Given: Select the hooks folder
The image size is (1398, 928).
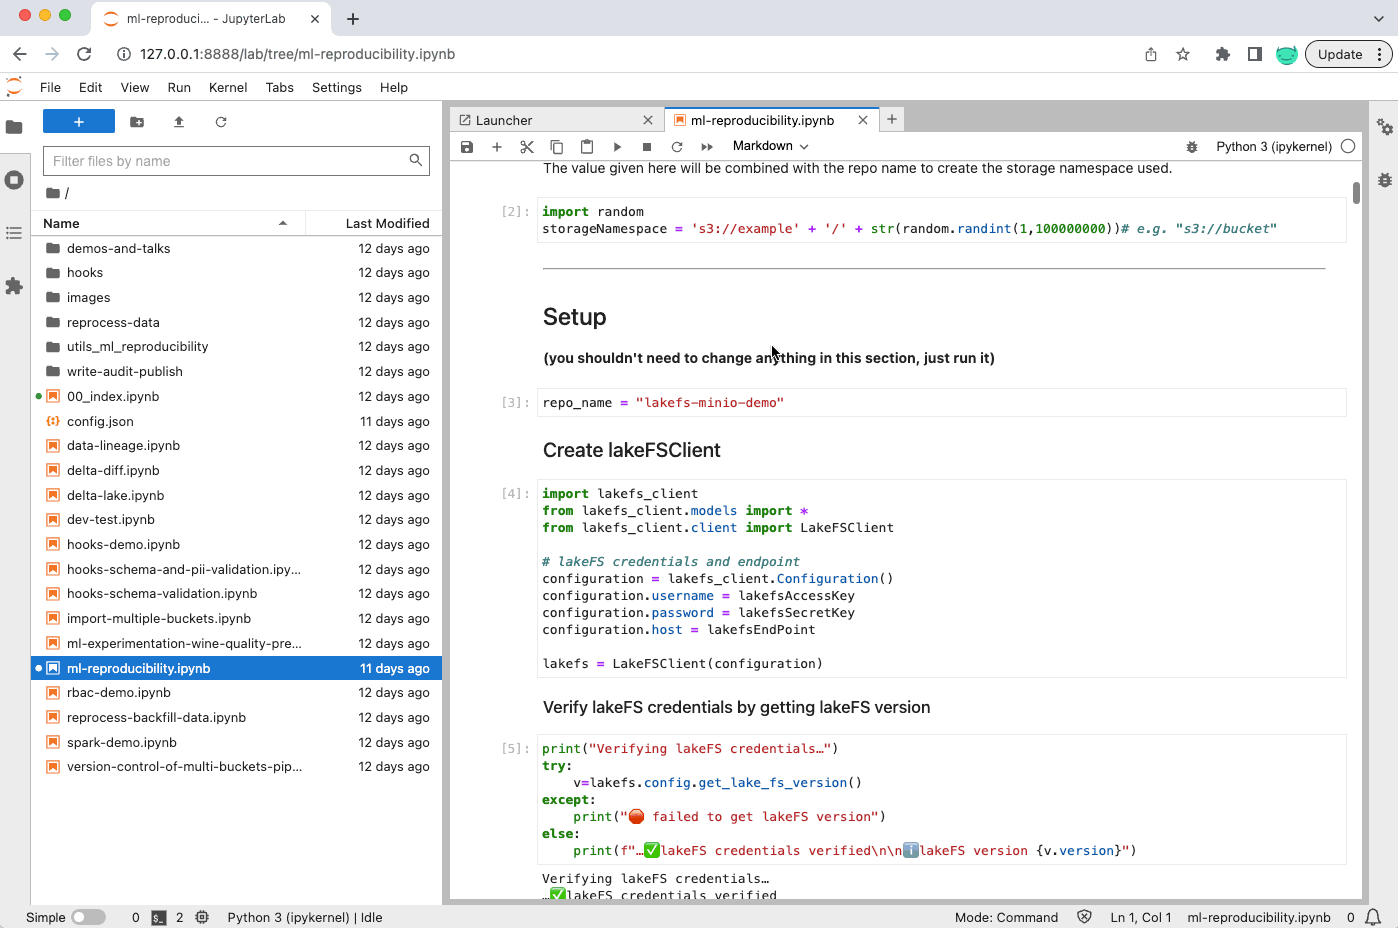Looking at the screenshot, I should click(237, 273).
